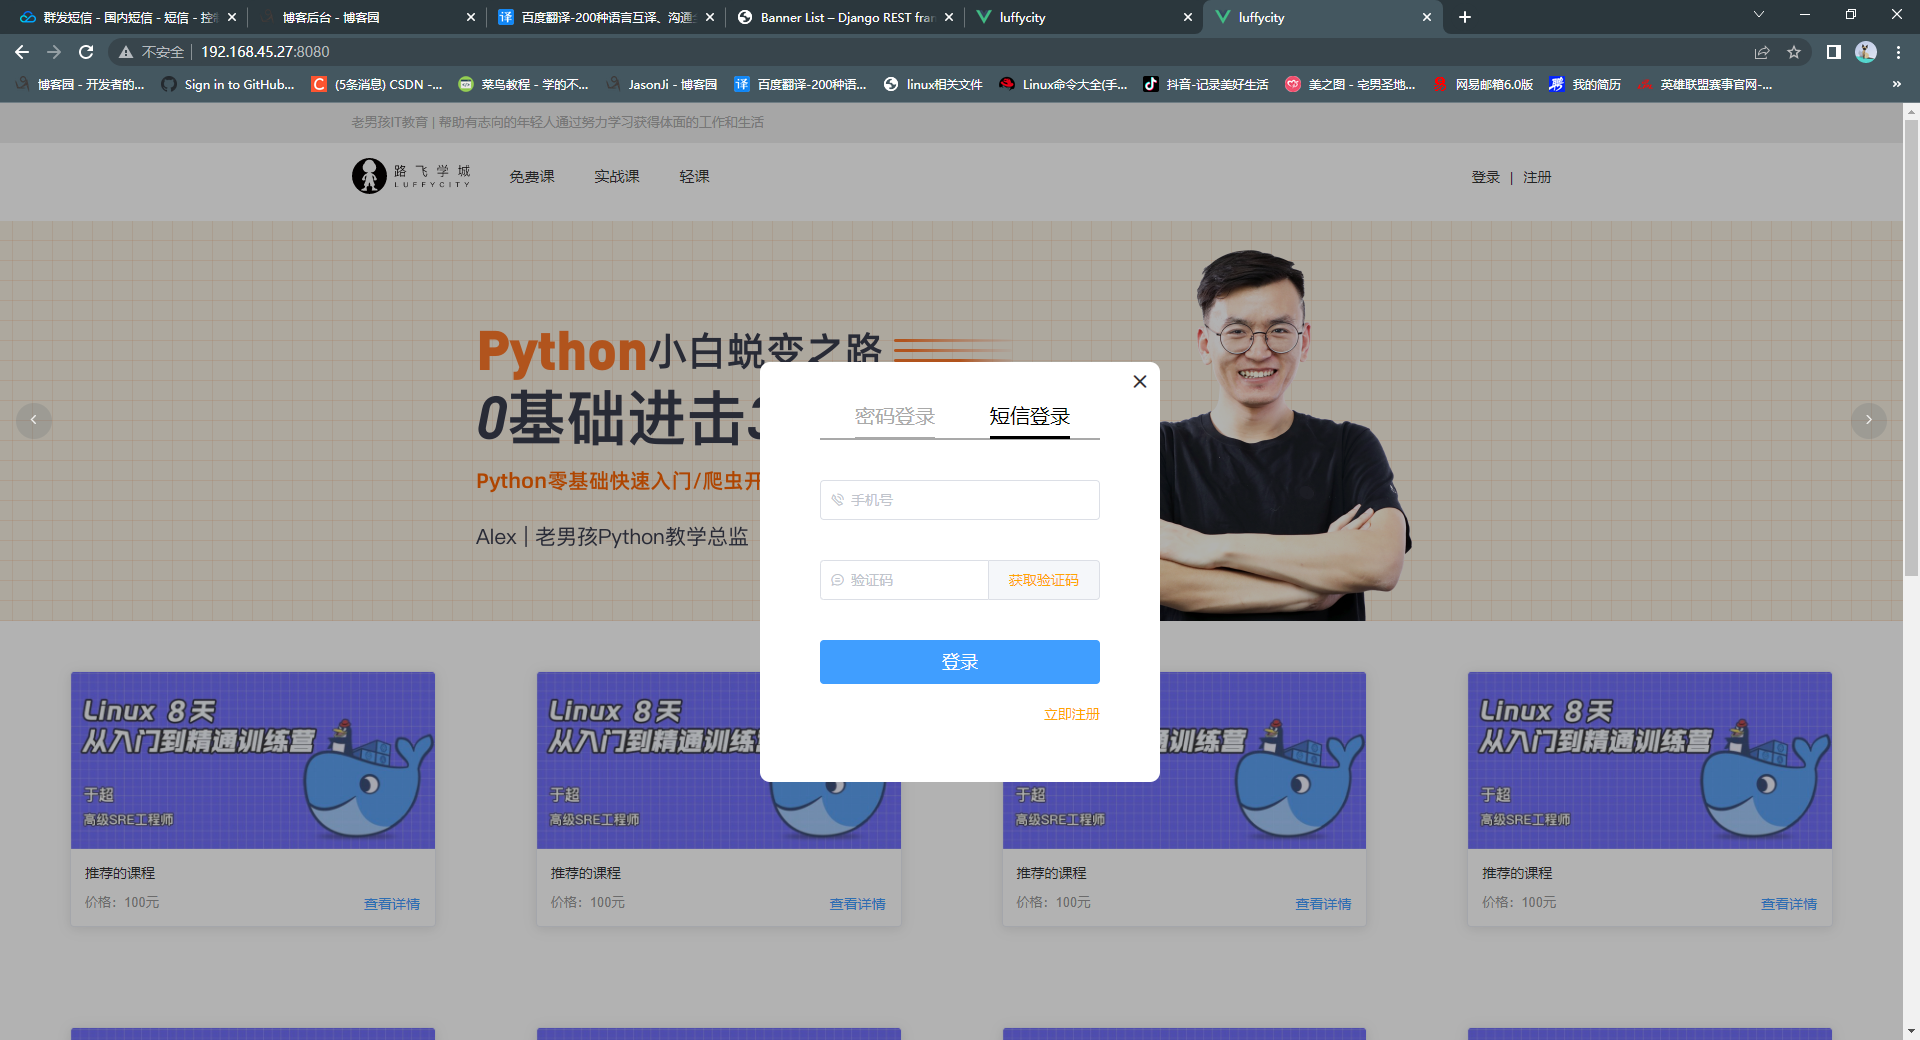Click the Luffycity logo in header

point(411,176)
